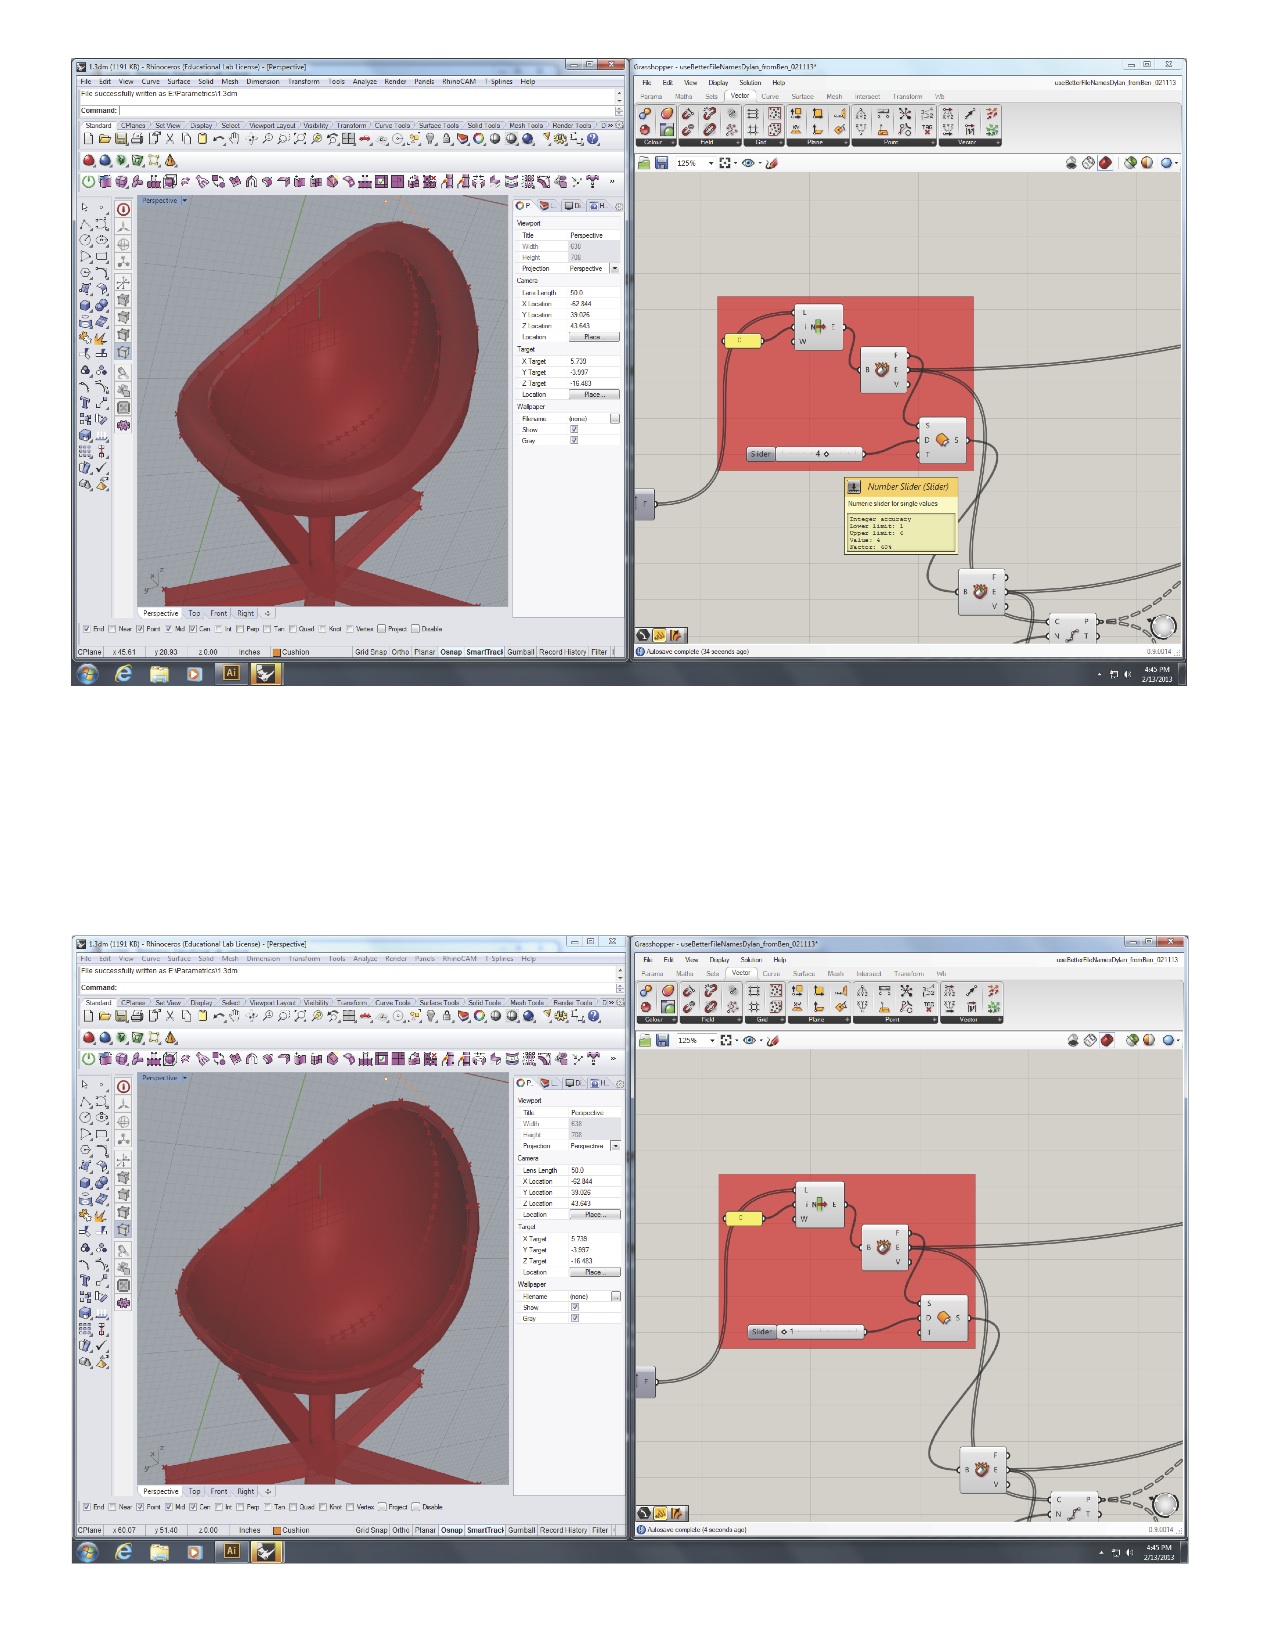Click Rhino Help question-mark icon in upper screenshot
Image resolution: width=1275 pixels, height=1651 pixels.
[593, 139]
